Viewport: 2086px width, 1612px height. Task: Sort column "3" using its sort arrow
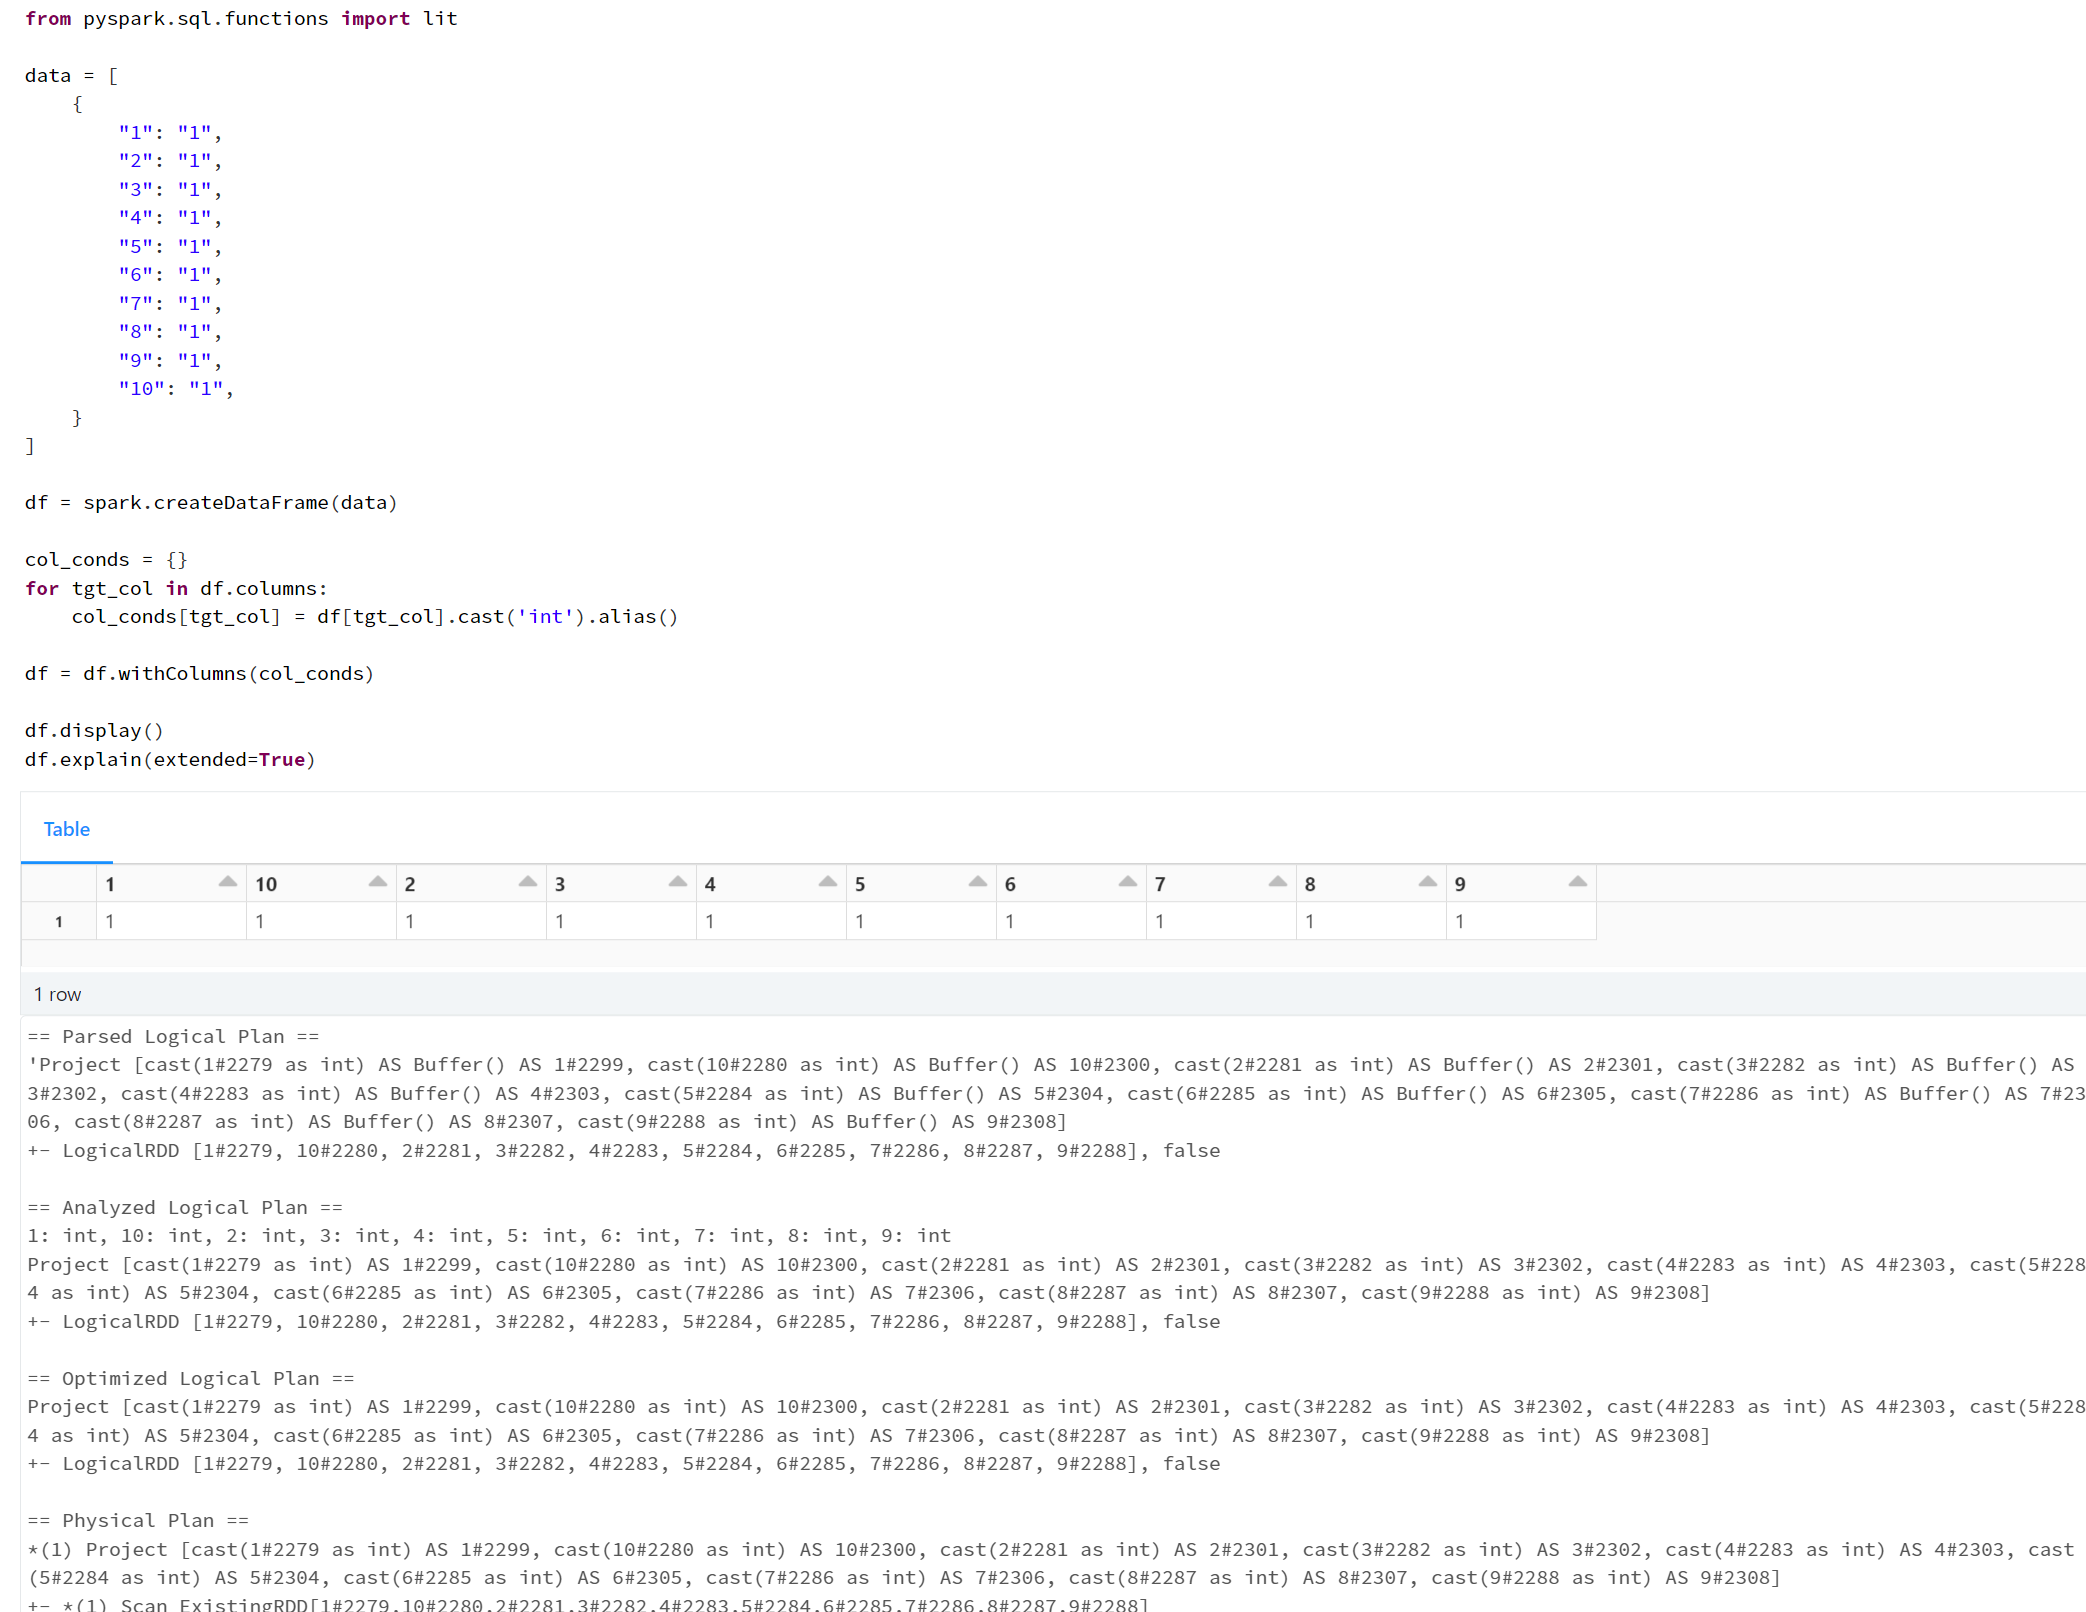[x=678, y=882]
